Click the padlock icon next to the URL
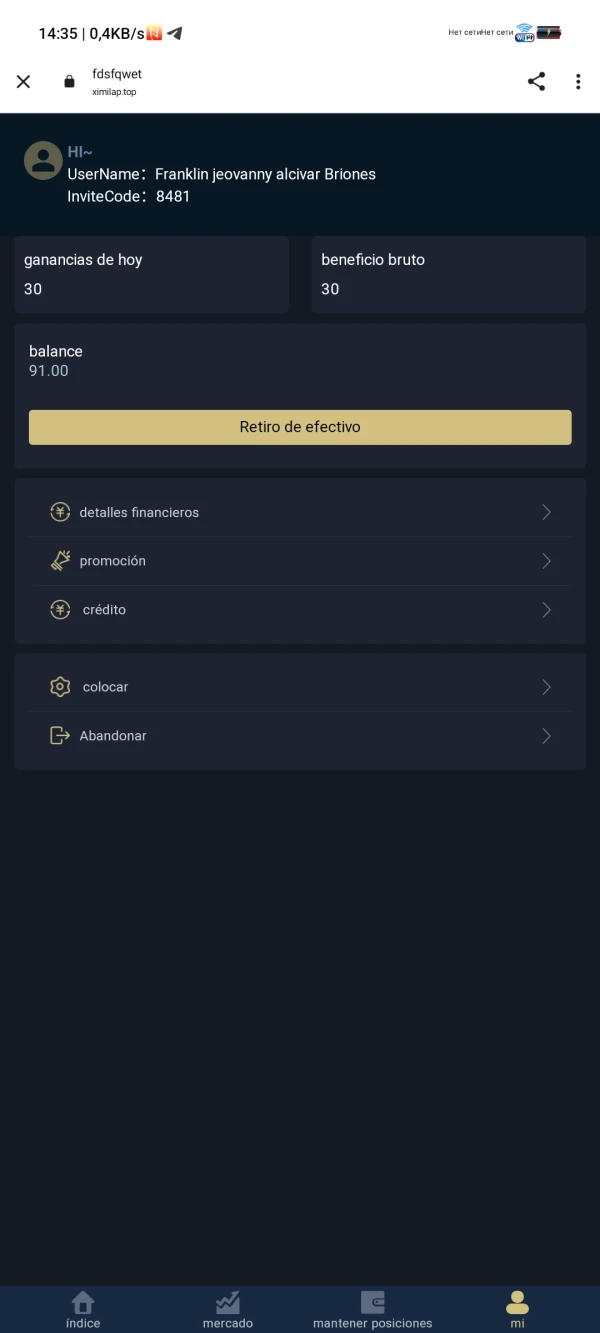 [x=69, y=82]
